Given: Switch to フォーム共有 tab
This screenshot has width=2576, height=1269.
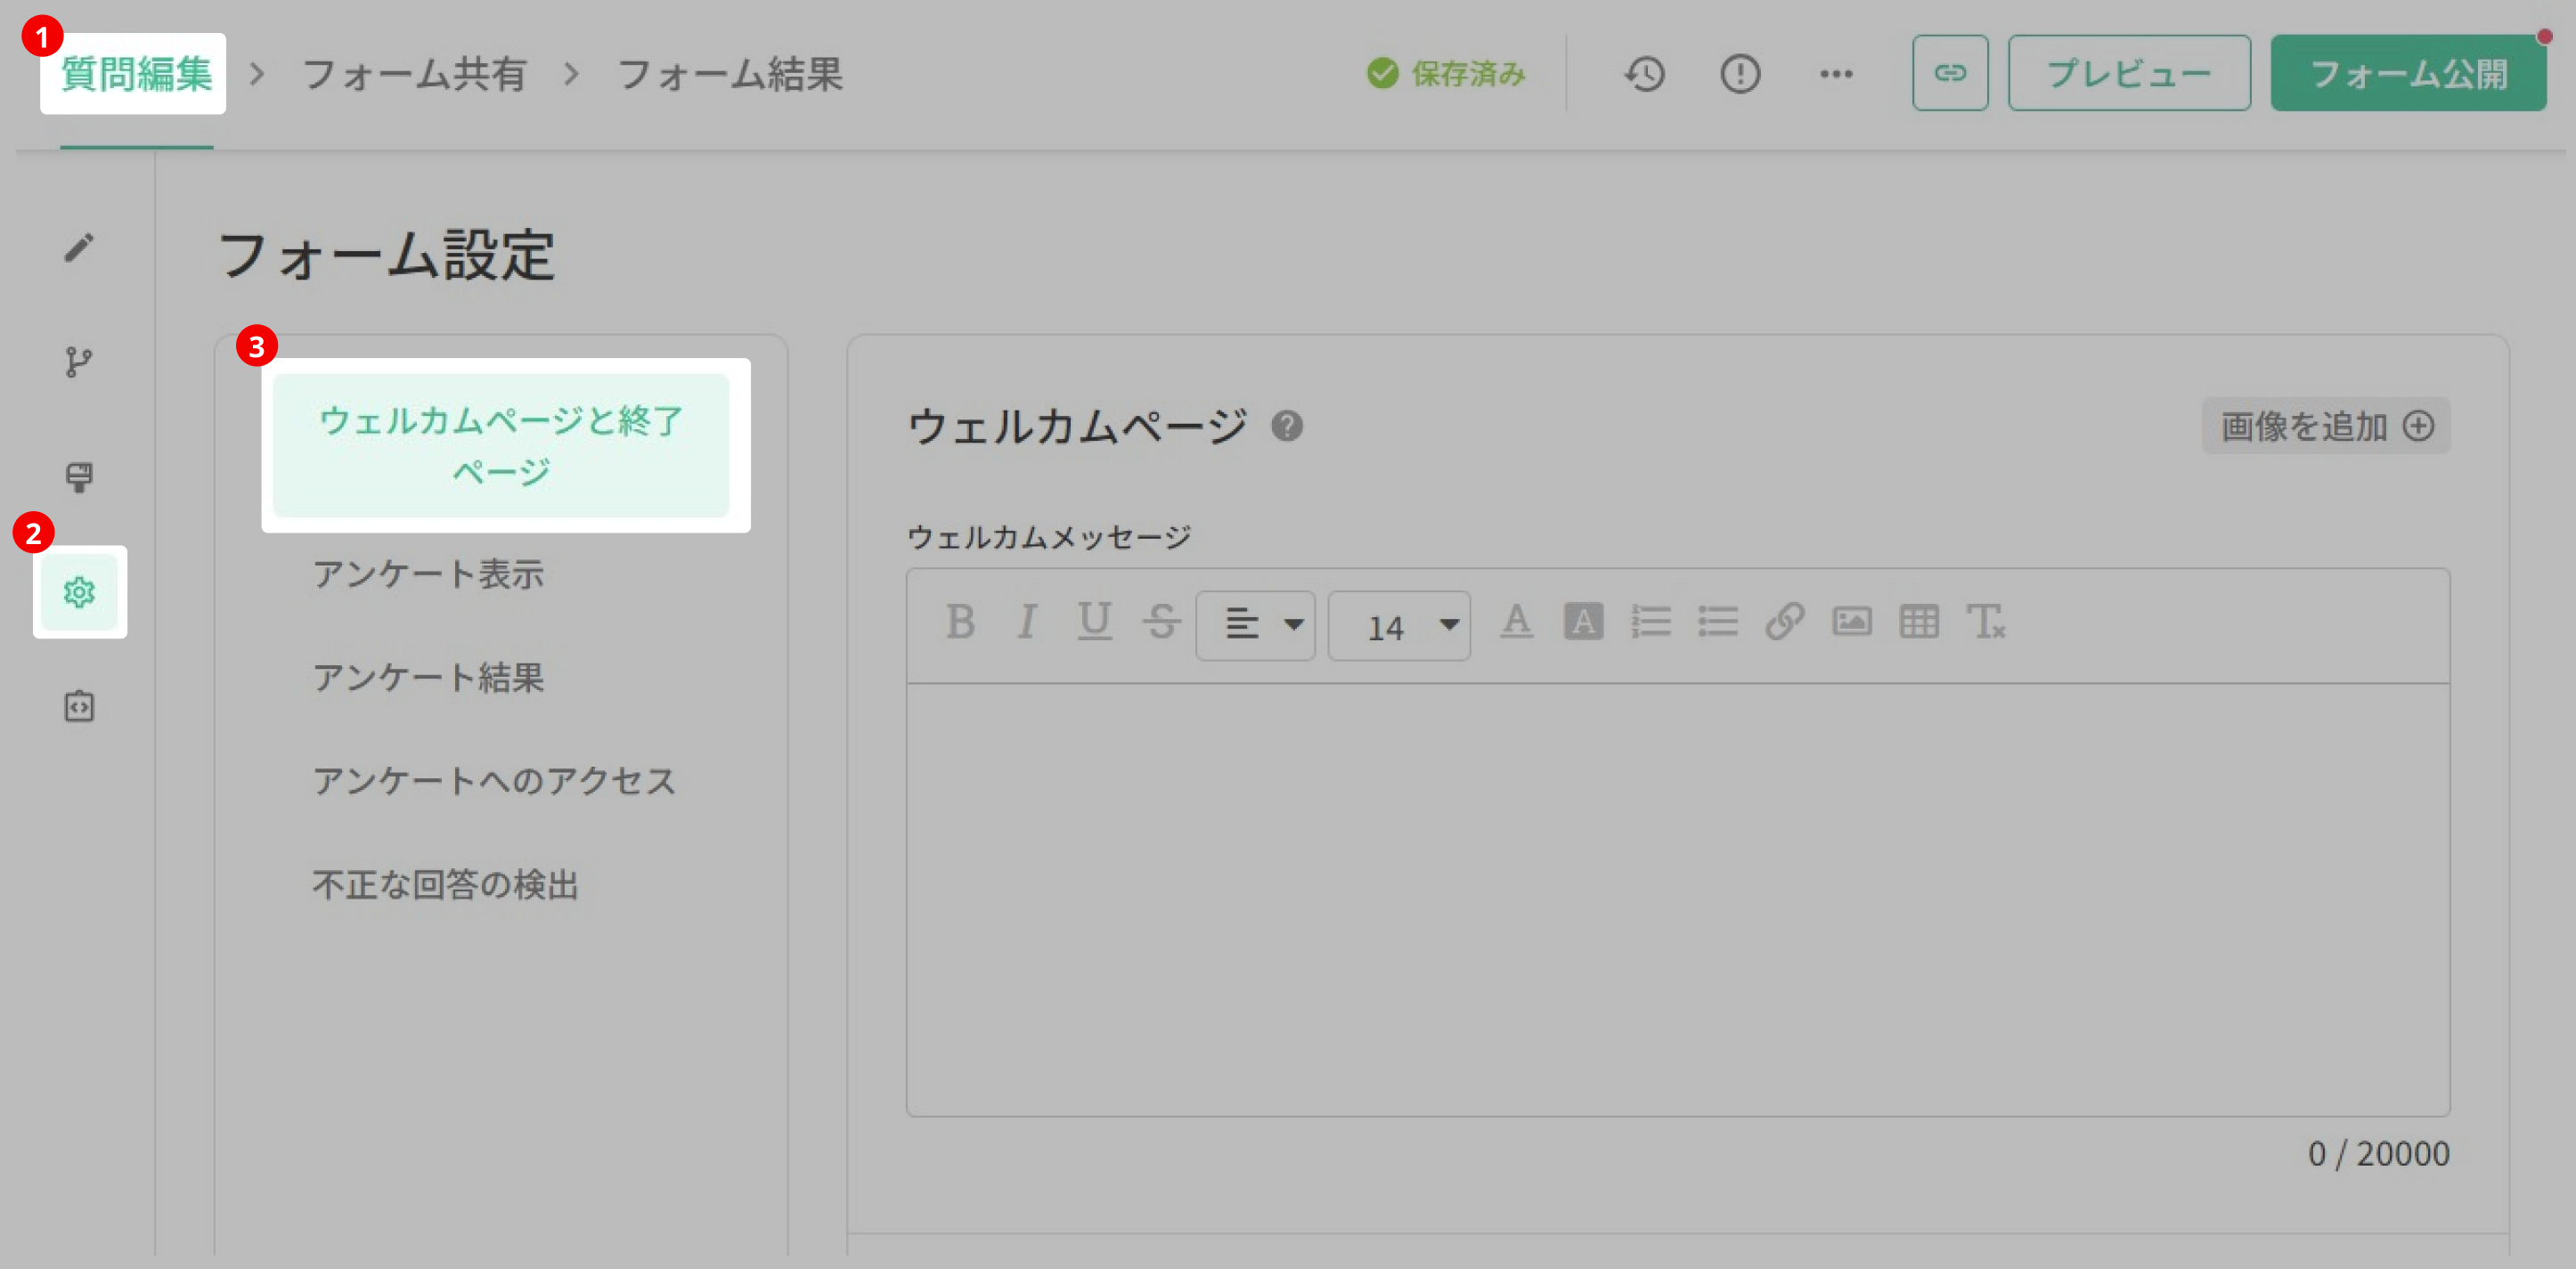Looking at the screenshot, I should coord(414,74).
